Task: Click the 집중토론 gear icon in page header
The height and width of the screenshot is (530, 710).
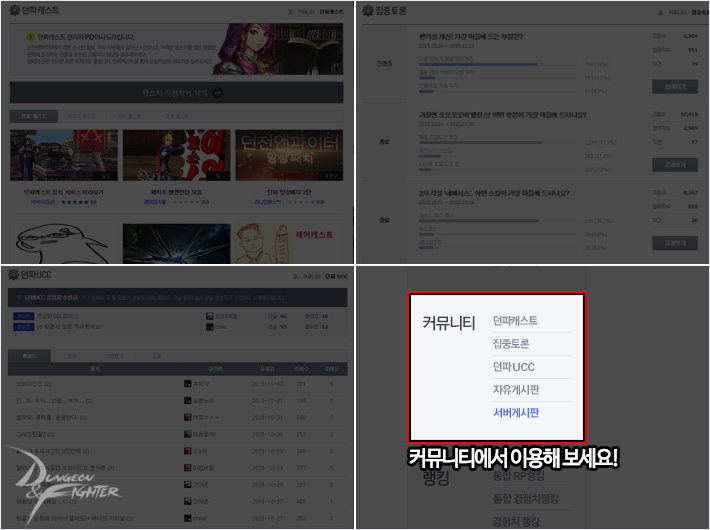Action: [x=369, y=9]
